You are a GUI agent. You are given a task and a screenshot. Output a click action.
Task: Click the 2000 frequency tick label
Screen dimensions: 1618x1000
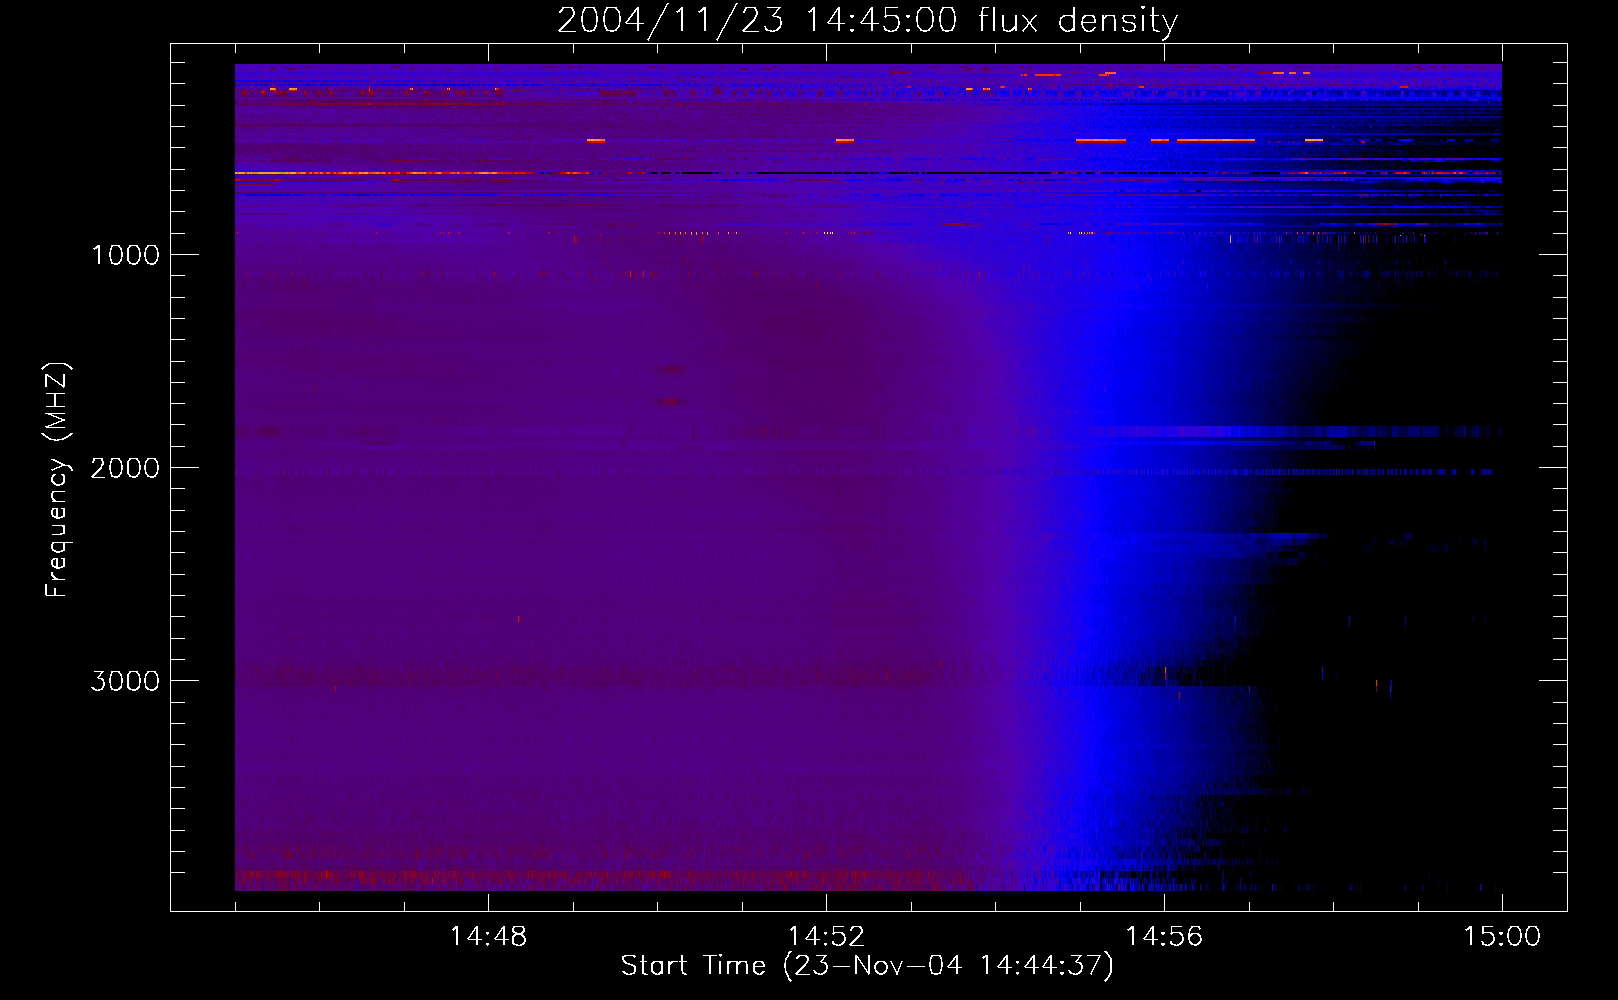125,468
